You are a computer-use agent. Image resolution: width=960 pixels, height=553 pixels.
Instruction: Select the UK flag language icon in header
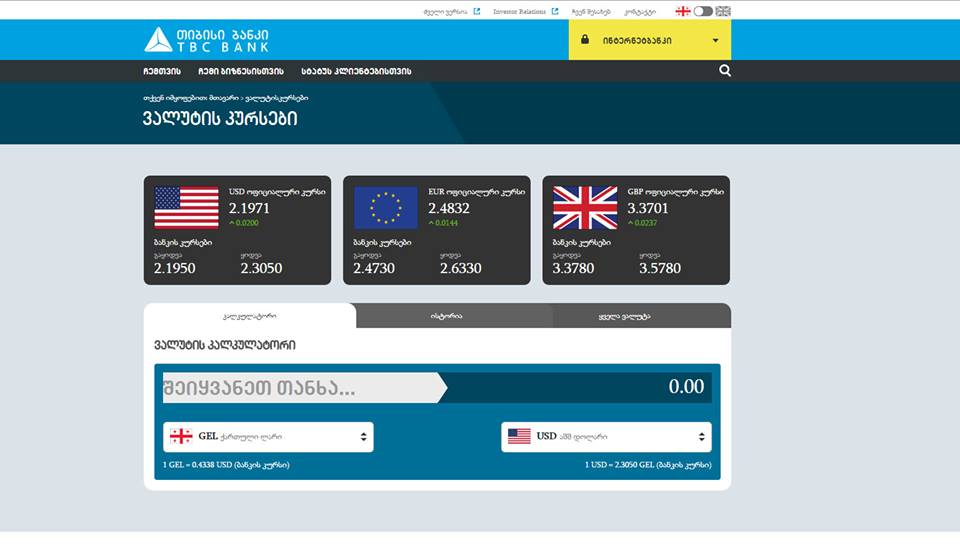pos(723,11)
